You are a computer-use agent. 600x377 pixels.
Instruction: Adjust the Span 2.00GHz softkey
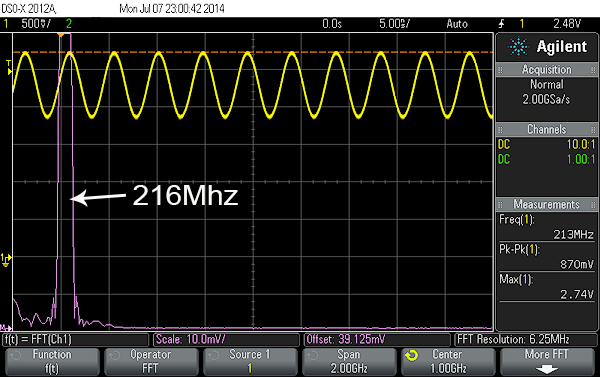tap(349, 361)
